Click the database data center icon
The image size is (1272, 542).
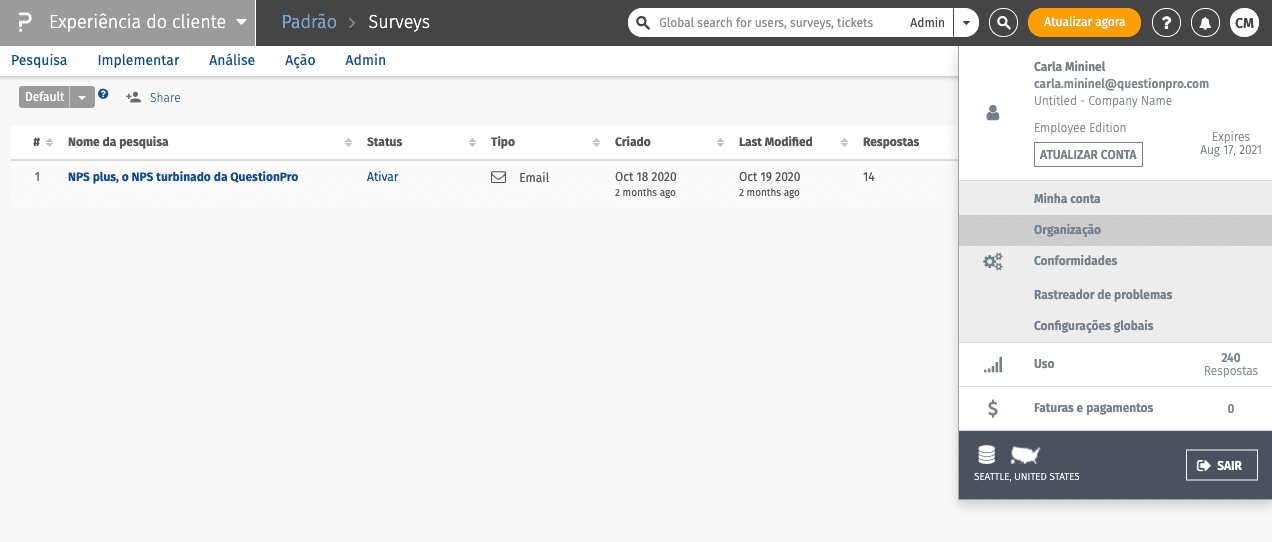[987, 455]
